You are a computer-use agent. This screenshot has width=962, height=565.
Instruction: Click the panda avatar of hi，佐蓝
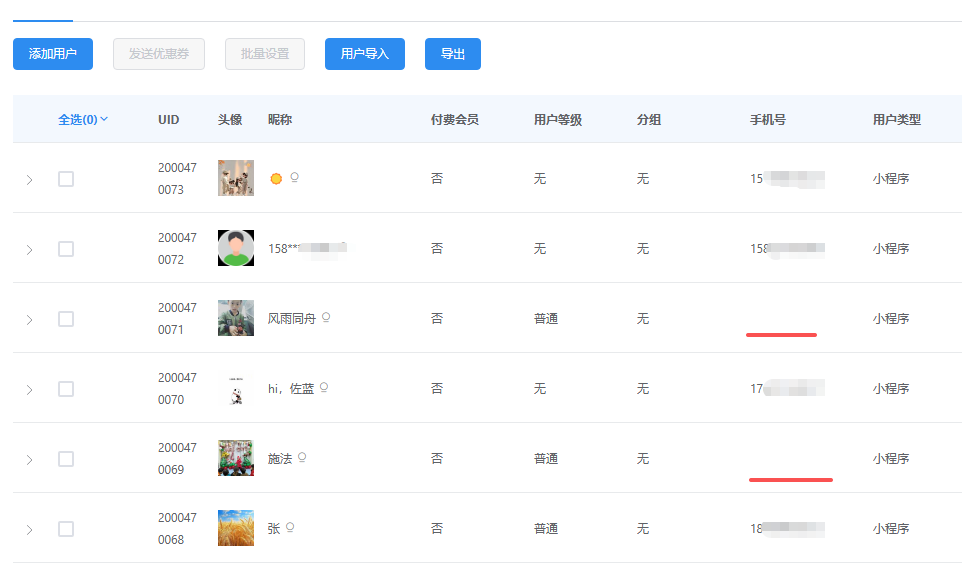tap(236, 390)
